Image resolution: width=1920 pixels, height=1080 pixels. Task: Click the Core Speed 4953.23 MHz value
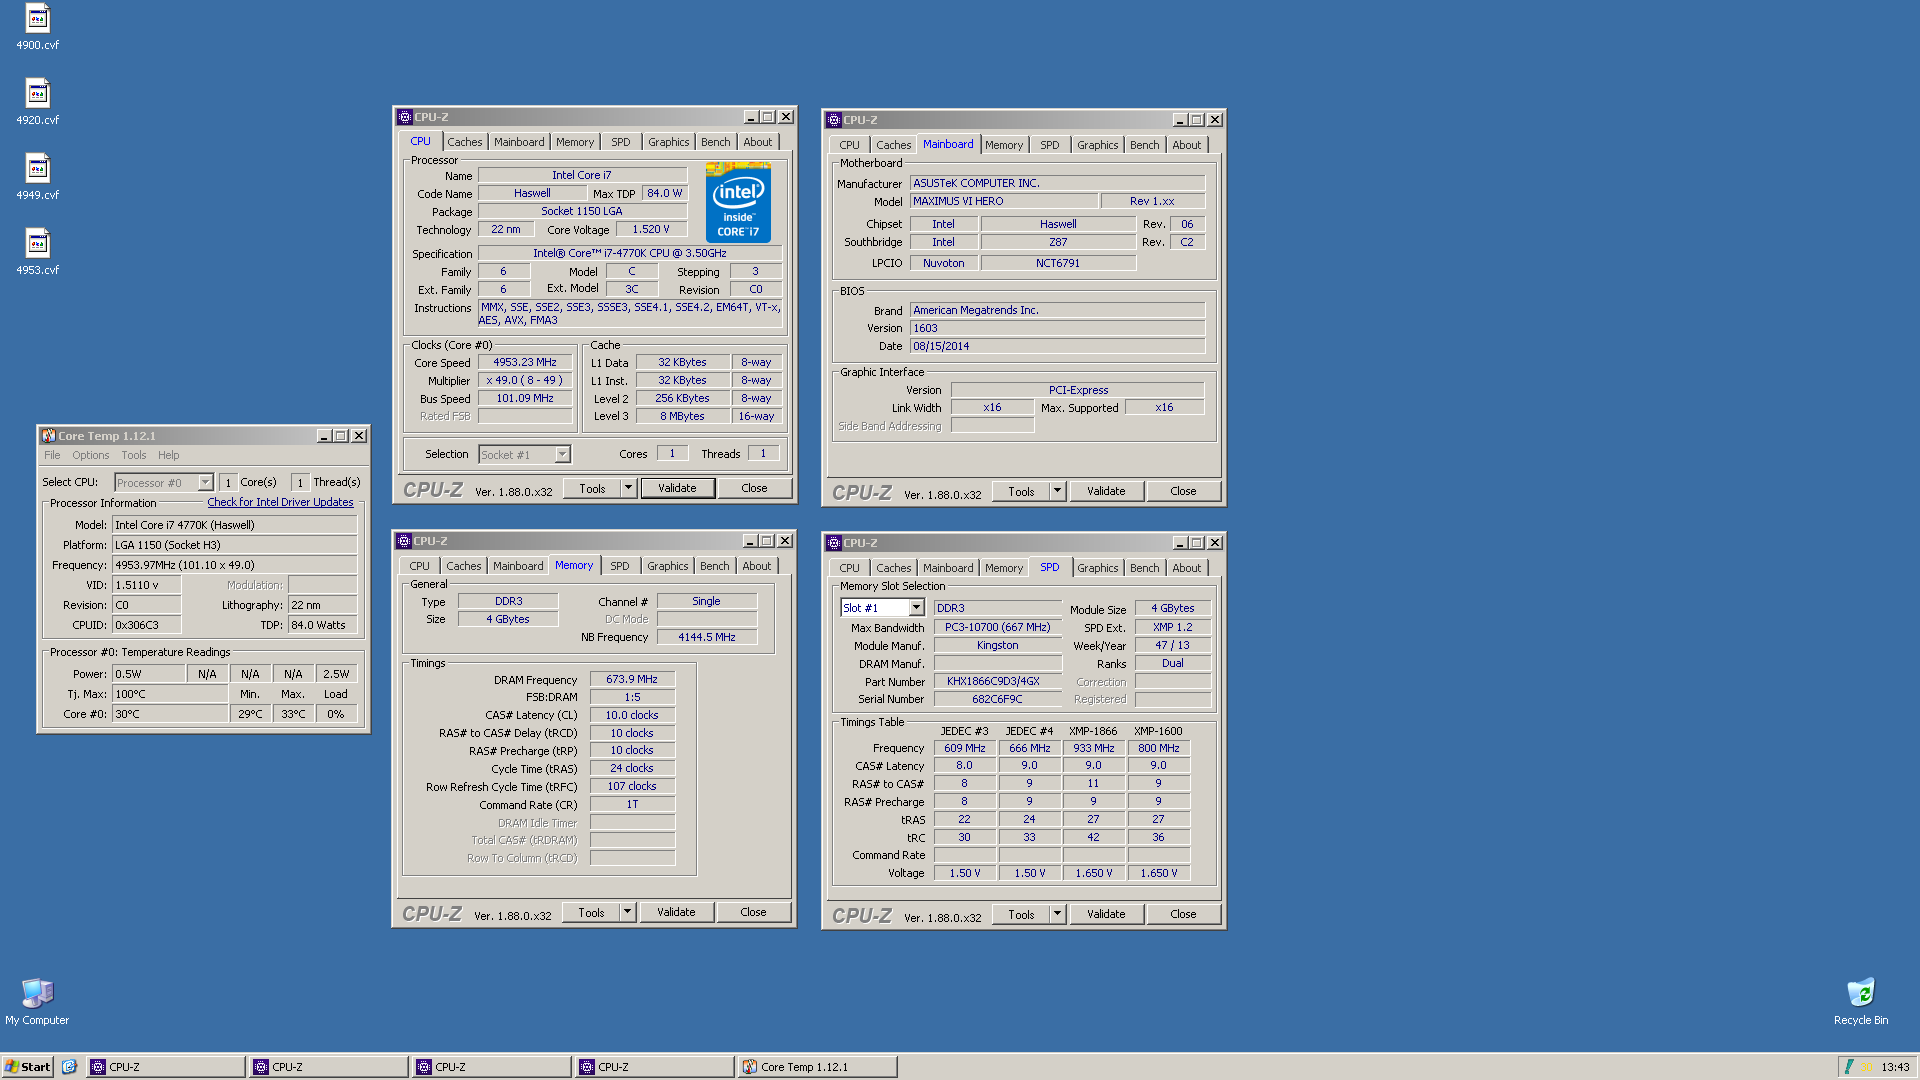click(x=525, y=362)
